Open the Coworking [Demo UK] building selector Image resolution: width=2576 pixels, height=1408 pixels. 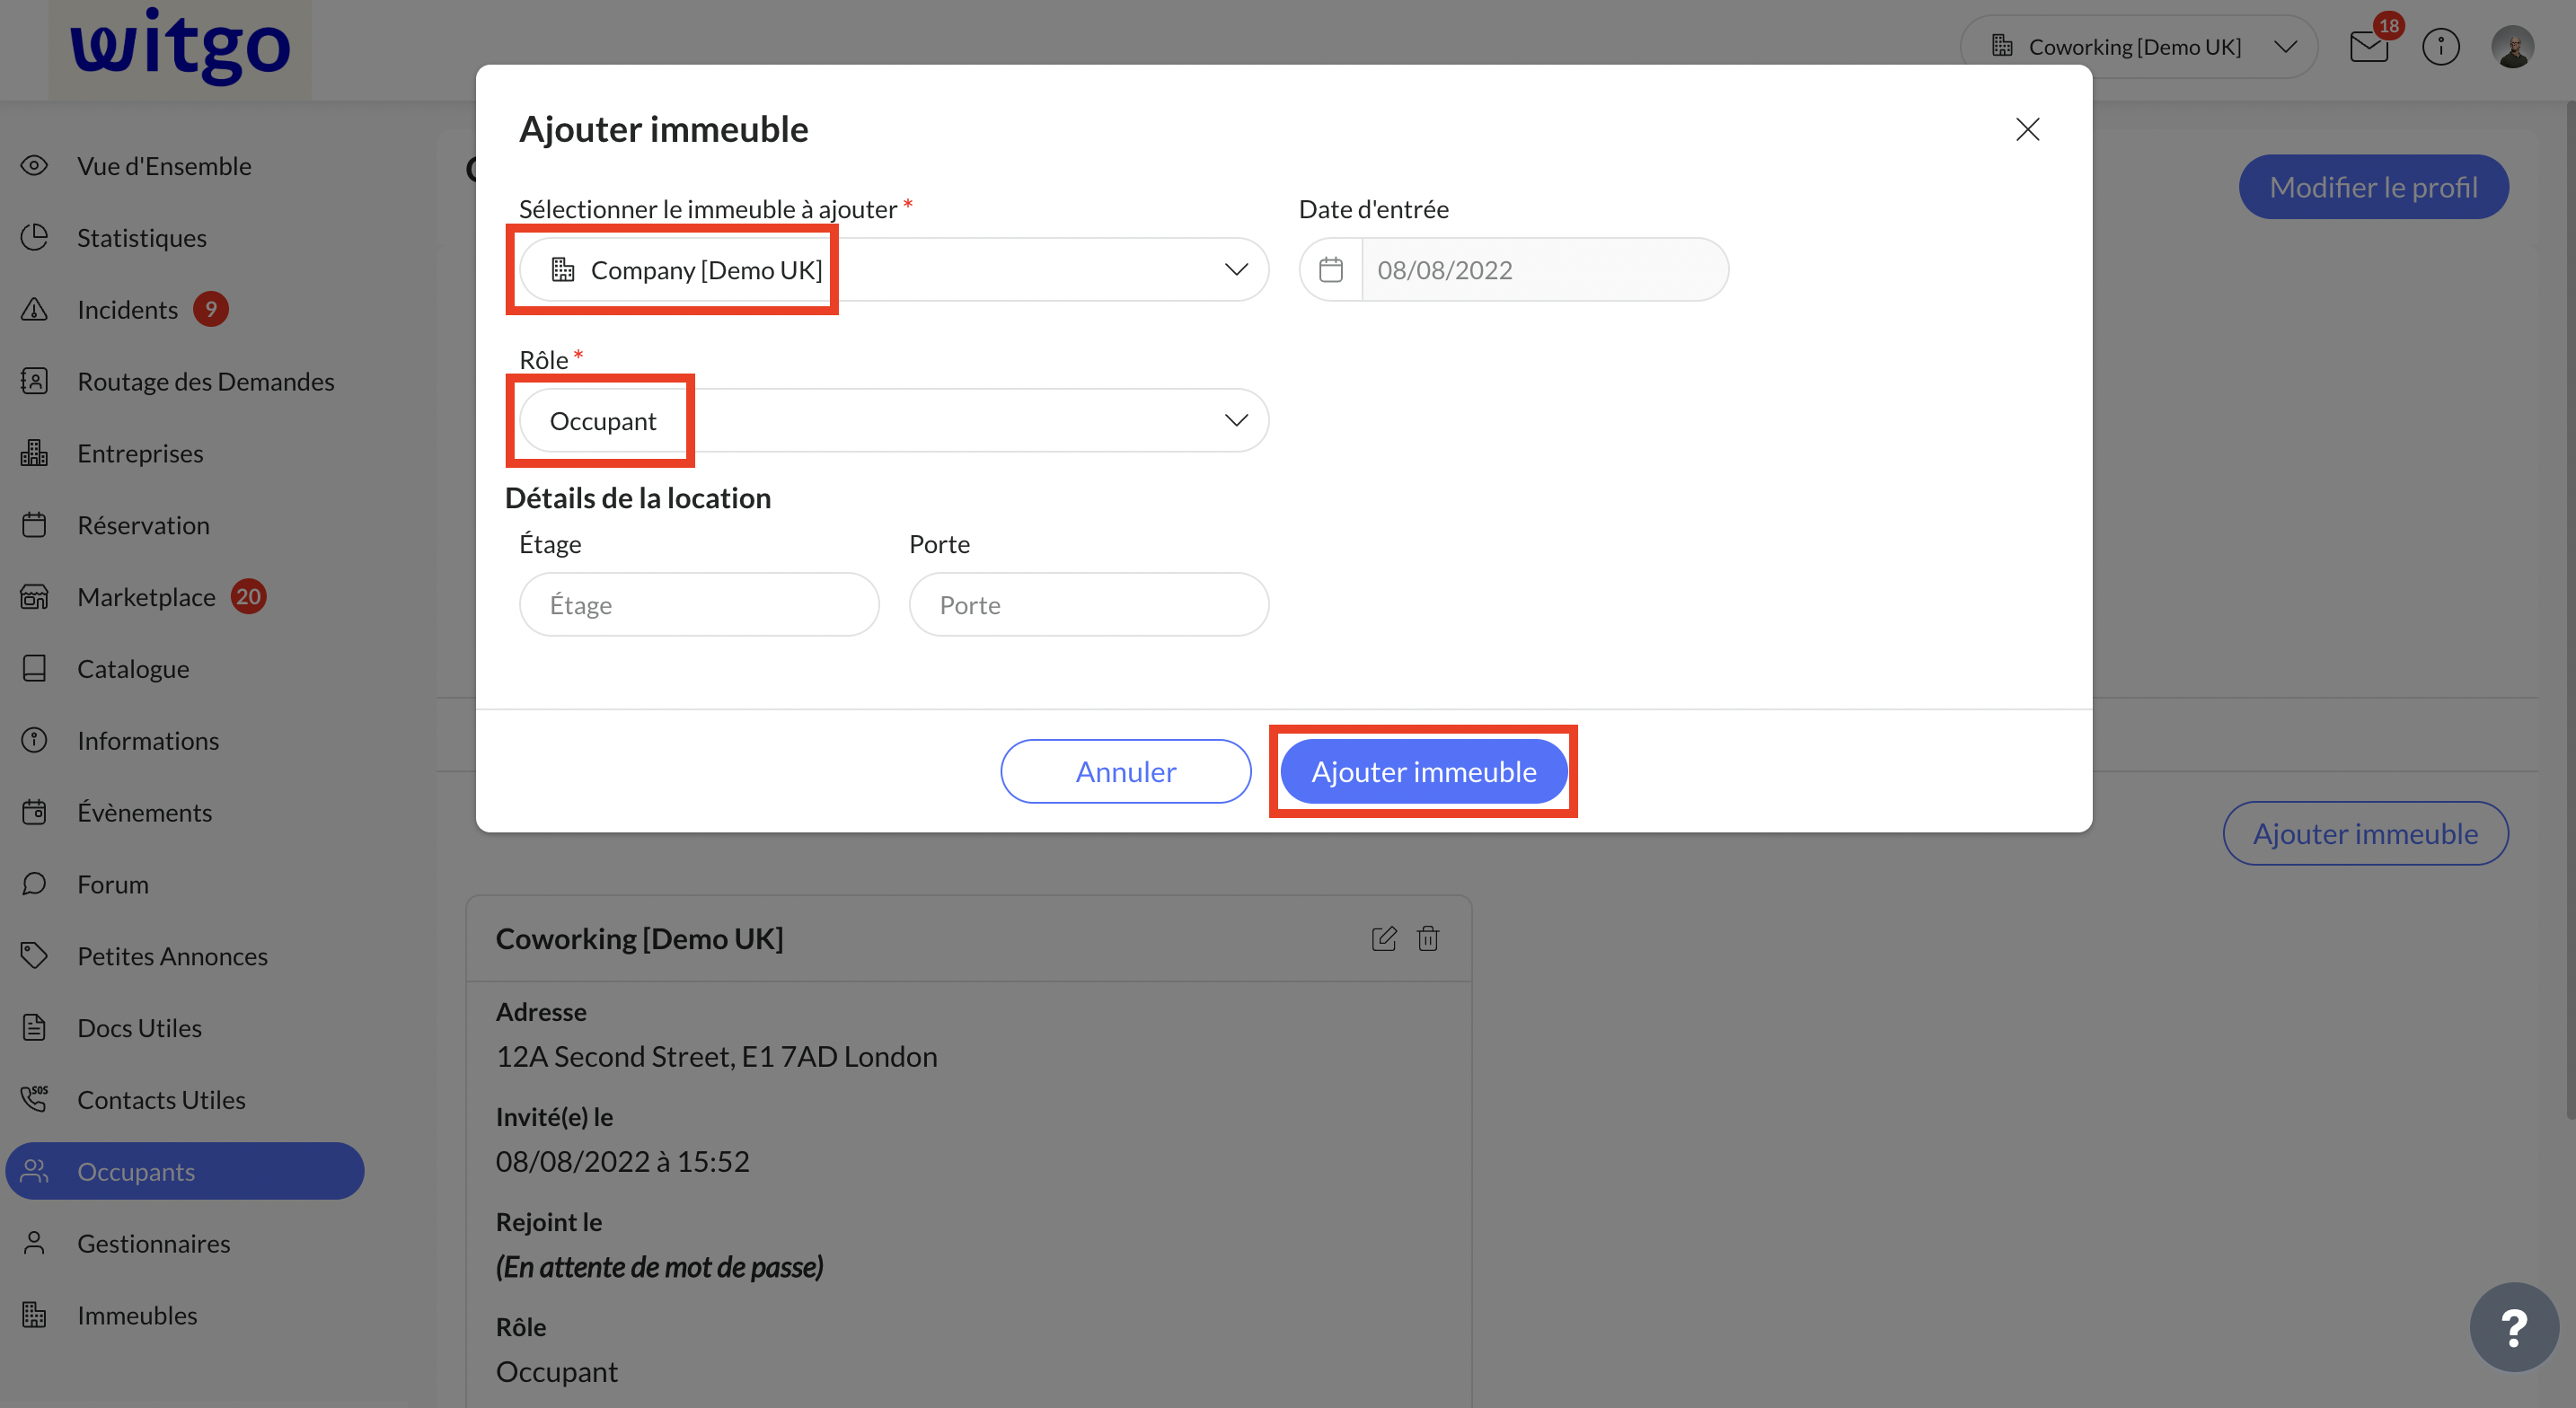(2139, 47)
